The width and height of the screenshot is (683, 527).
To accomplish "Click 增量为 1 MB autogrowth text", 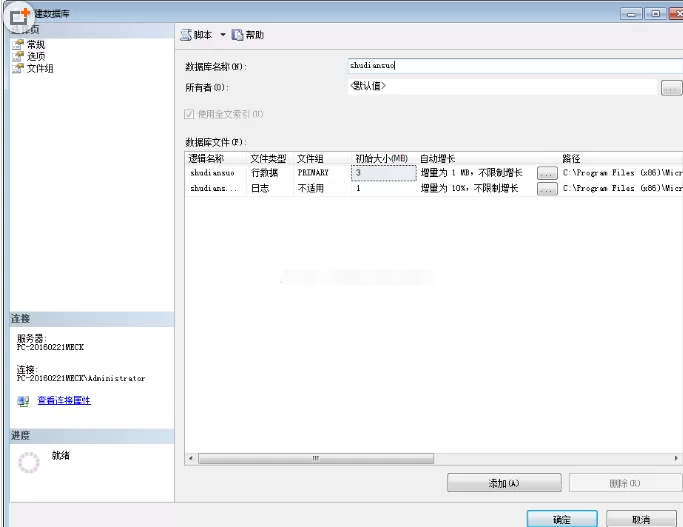I will (471, 173).
